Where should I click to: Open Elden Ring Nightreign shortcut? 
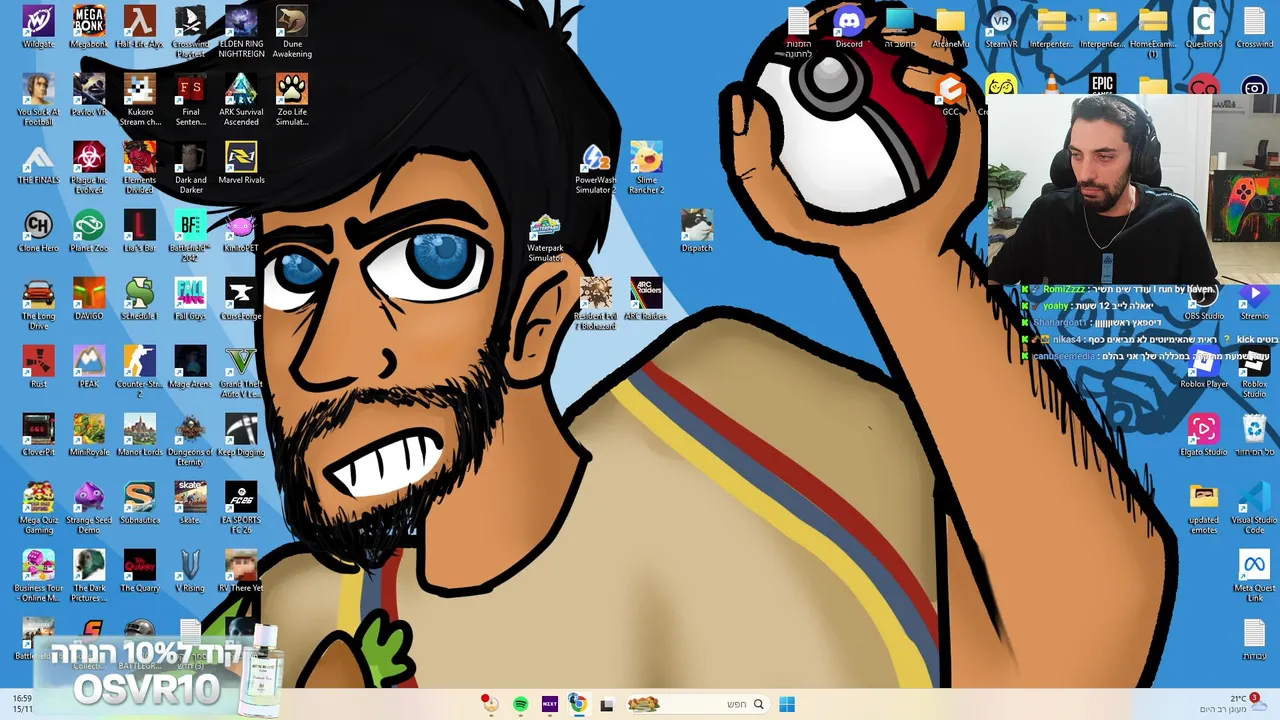241,32
